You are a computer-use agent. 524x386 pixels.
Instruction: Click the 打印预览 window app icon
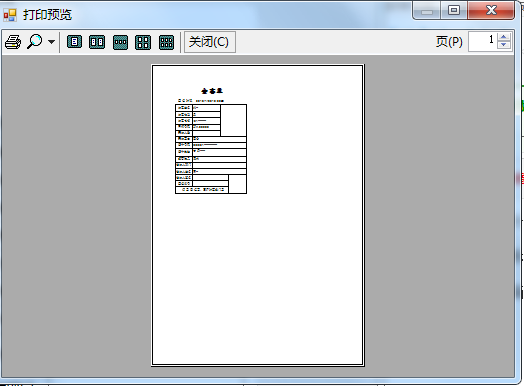(x=10, y=15)
